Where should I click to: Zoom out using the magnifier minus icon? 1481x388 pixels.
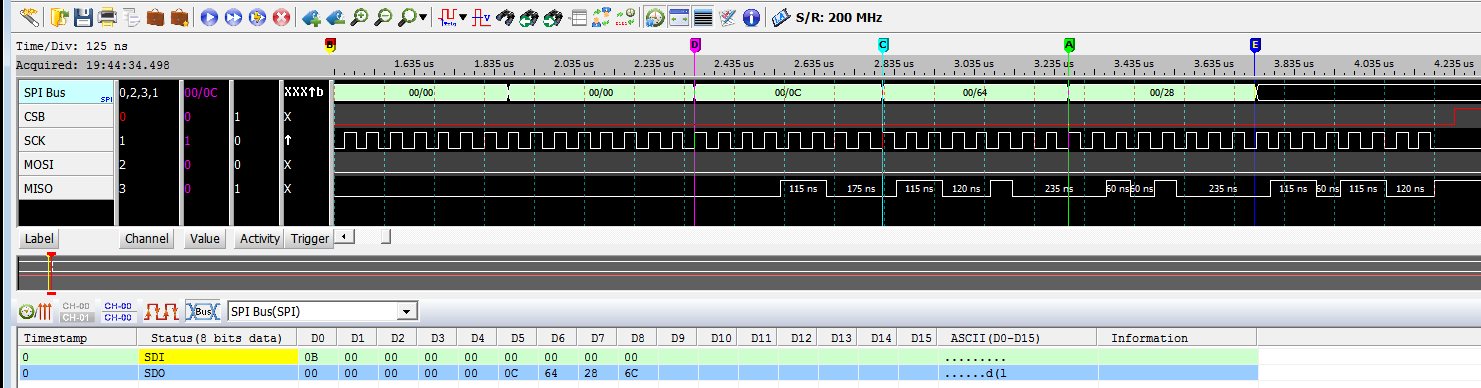click(x=383, y=17)
